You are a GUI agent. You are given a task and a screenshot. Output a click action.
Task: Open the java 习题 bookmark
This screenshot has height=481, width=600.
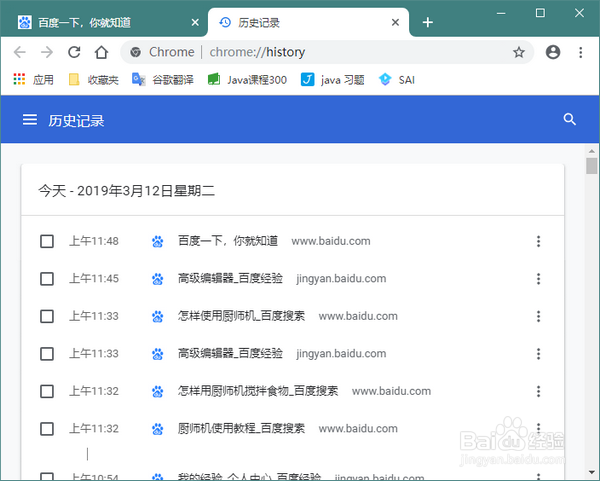click(x=332, y=80)
